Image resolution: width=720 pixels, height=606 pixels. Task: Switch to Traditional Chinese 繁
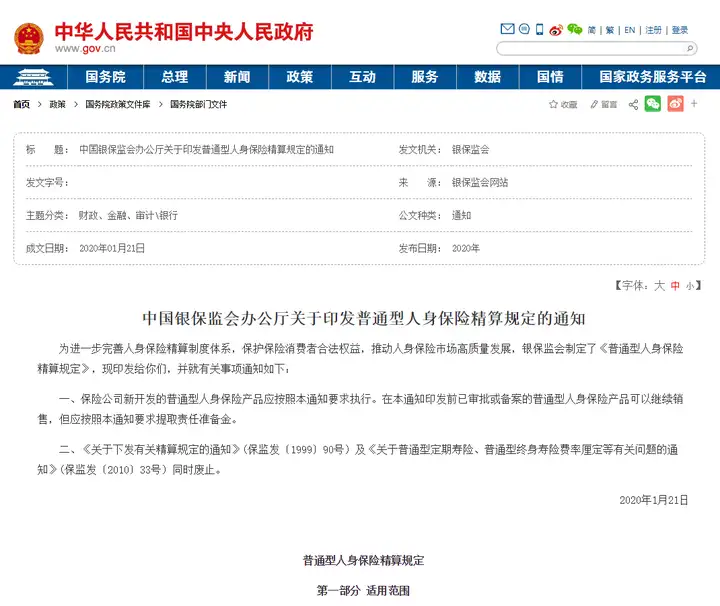[610, 30]
